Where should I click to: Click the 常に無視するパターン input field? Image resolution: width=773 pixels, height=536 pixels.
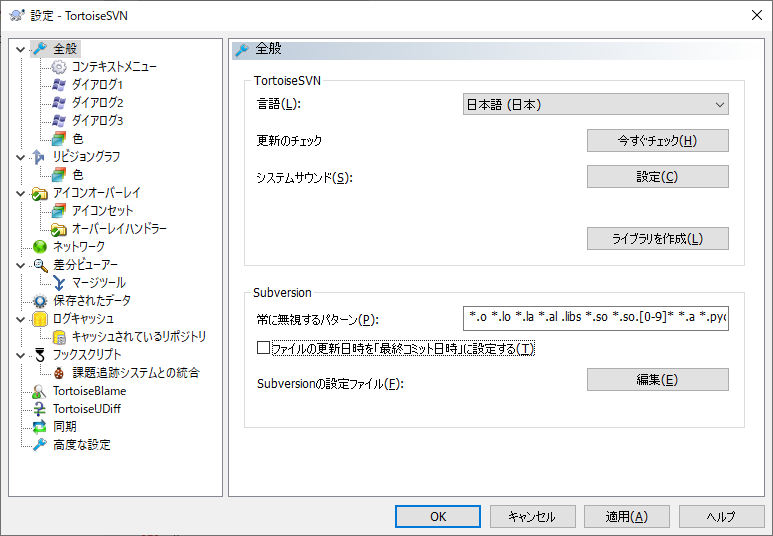coord(596,318)
